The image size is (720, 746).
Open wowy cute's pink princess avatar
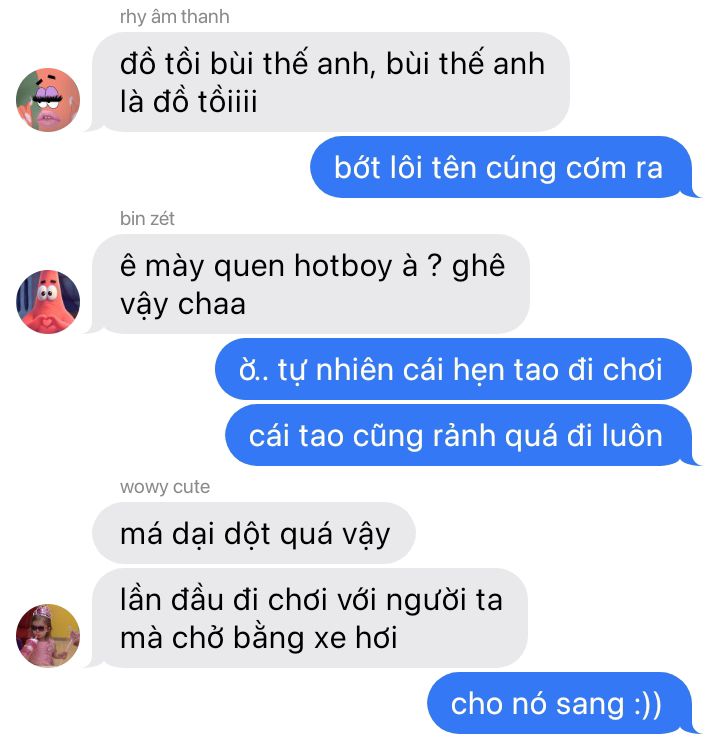tap(48, 636)
